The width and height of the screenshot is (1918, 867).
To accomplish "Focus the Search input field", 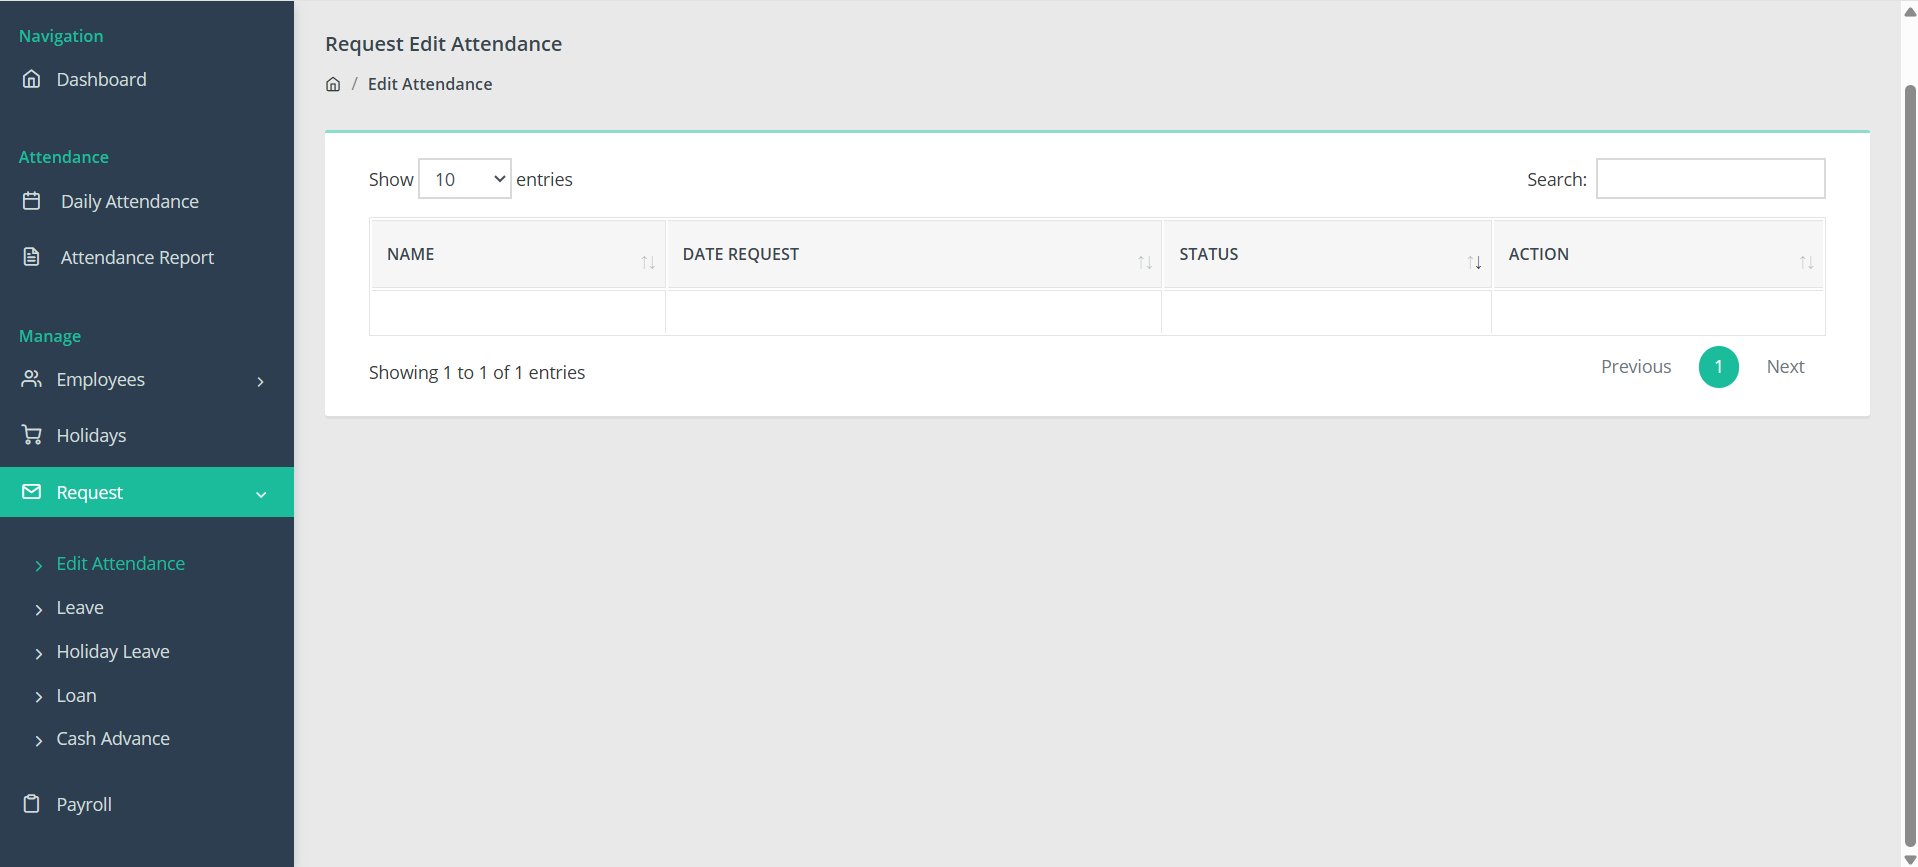I will (x=1710, y=179).
